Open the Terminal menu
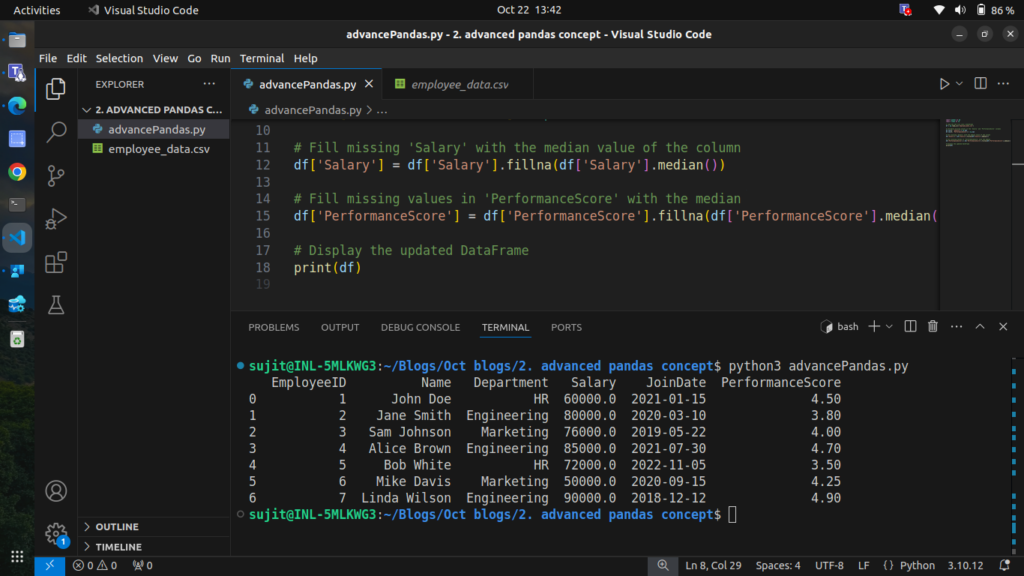Viewport: 1024px width, 576px height. click(x=261, y=58)
